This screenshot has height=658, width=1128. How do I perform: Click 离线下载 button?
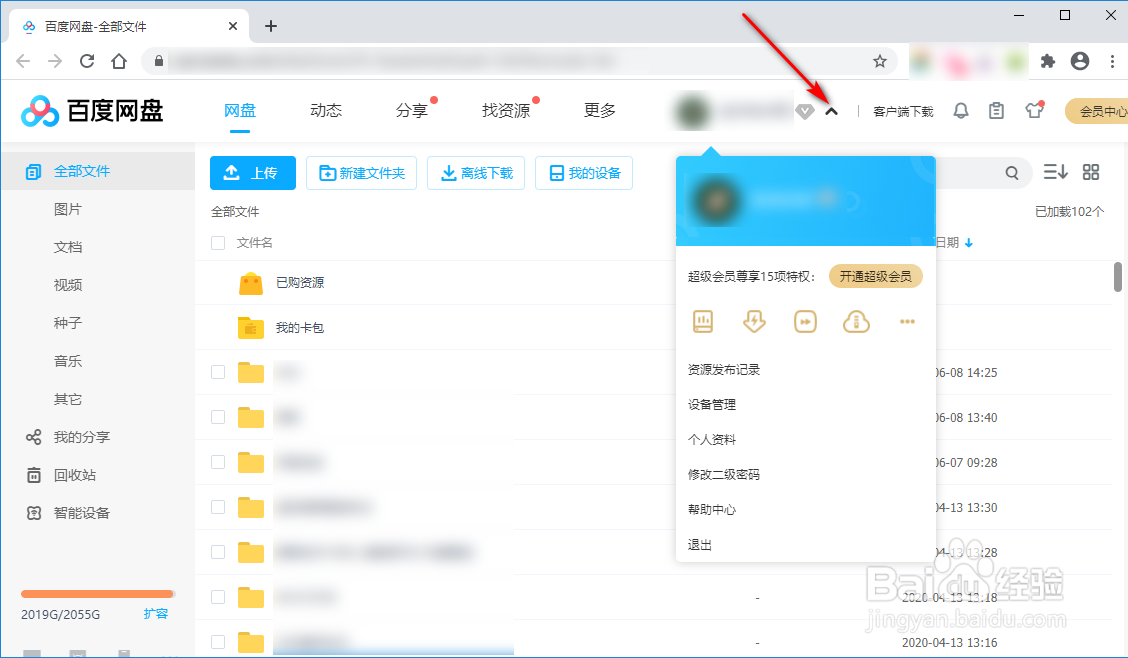(x=476, y=173)
